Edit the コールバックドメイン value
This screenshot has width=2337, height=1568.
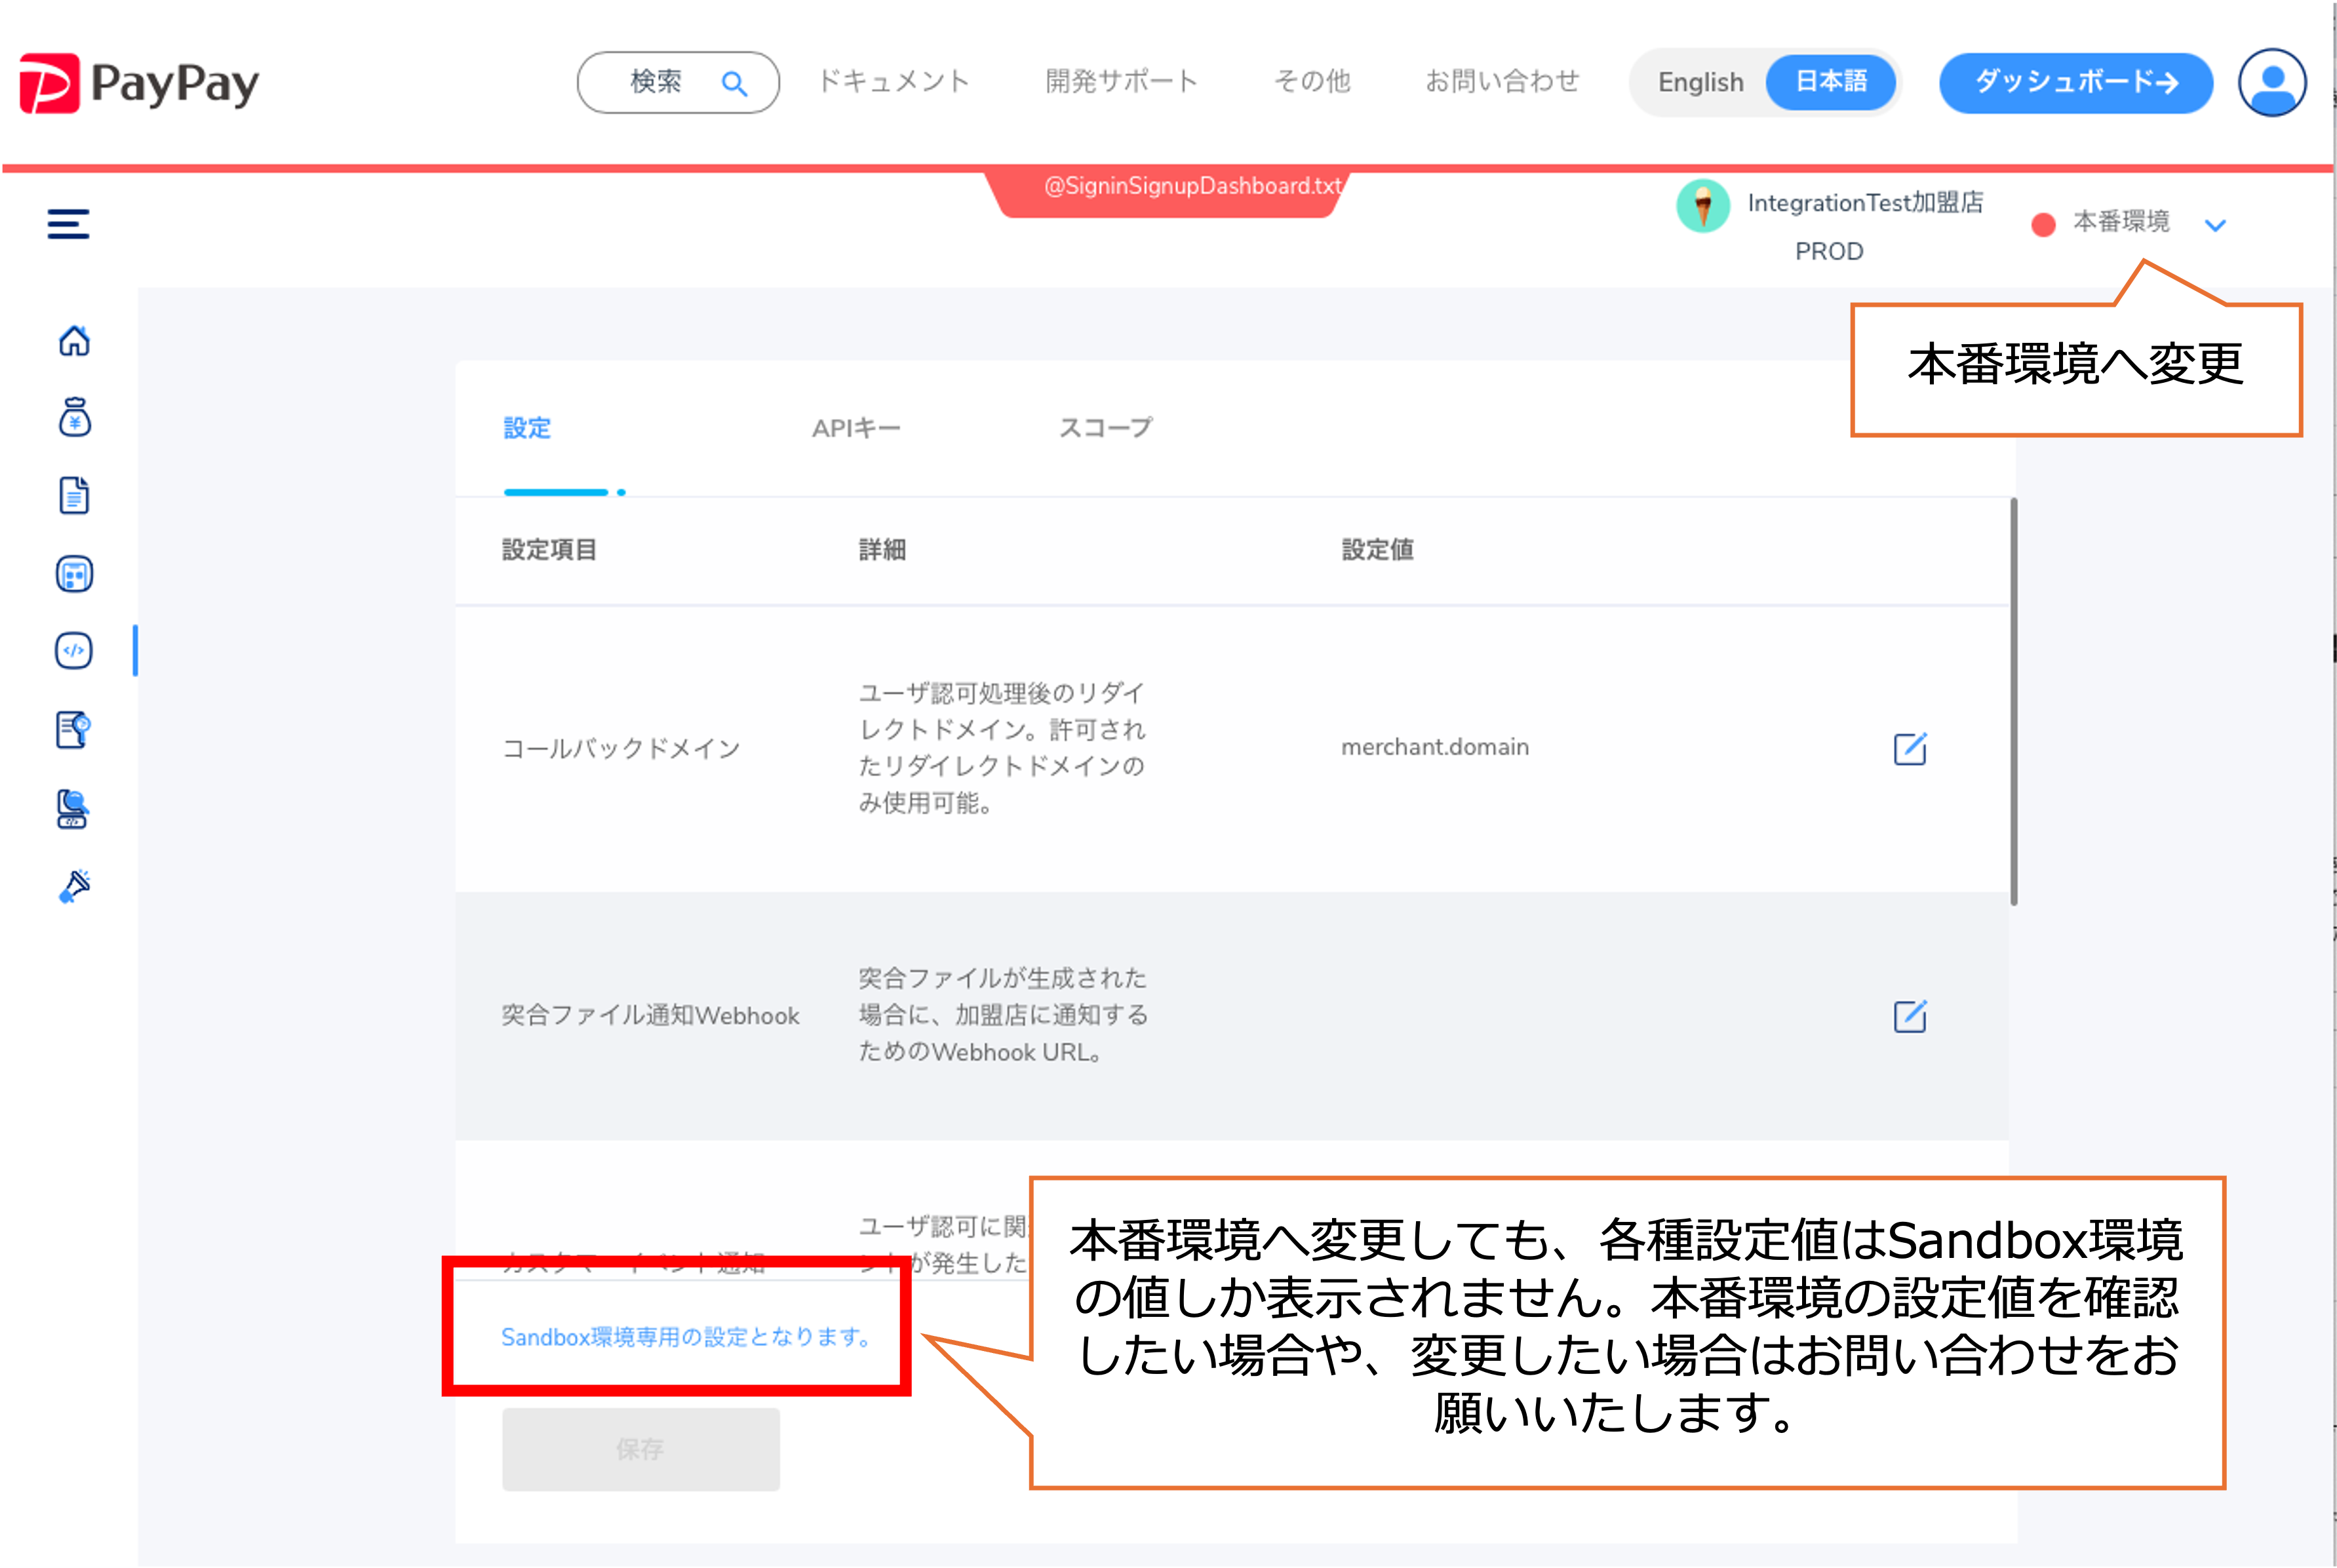[1909, 748]
